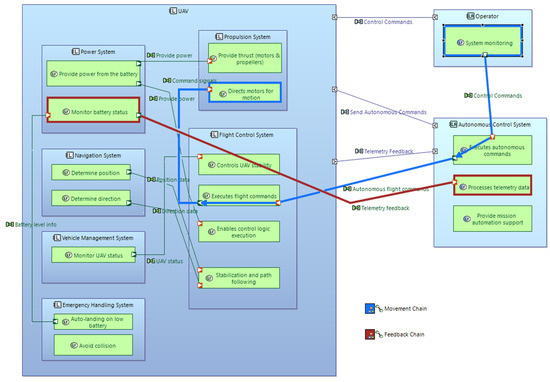Click the Power System component icon
The height and width of the screenshot is (382, 550).
[x=75, y=52]
